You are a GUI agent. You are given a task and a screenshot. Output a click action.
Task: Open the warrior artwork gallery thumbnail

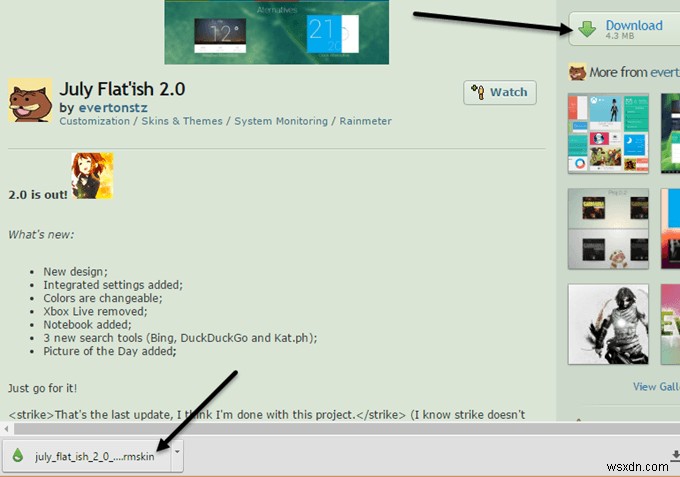coord(608,324)
